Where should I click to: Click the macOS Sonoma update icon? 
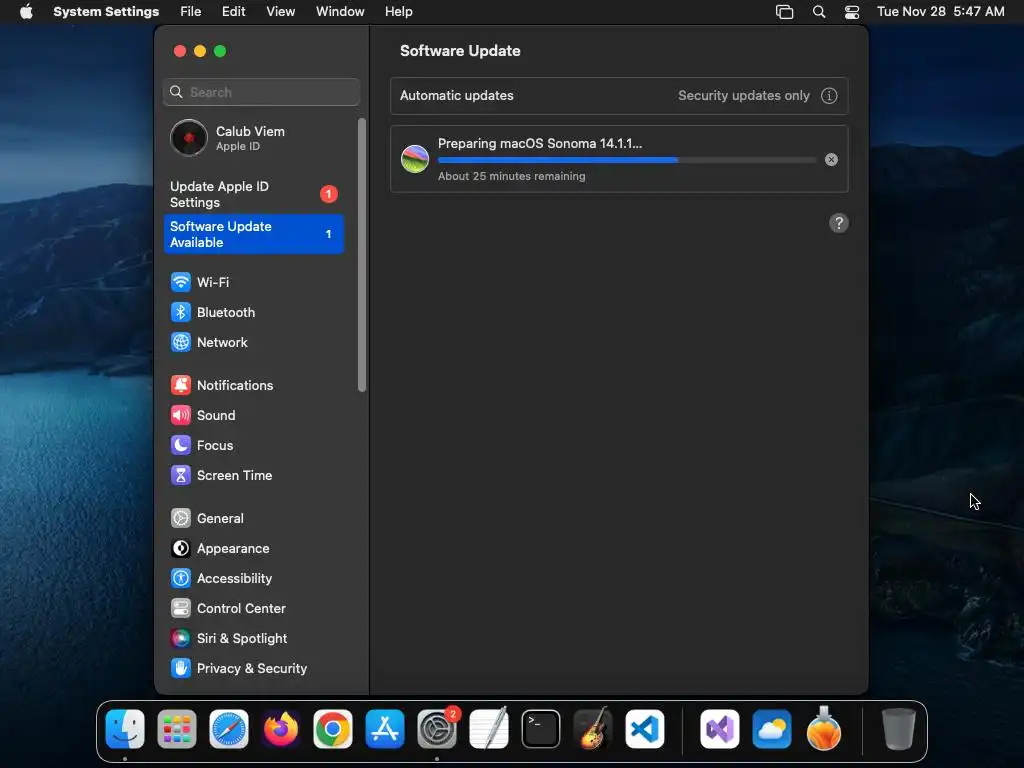click(415, 159)
